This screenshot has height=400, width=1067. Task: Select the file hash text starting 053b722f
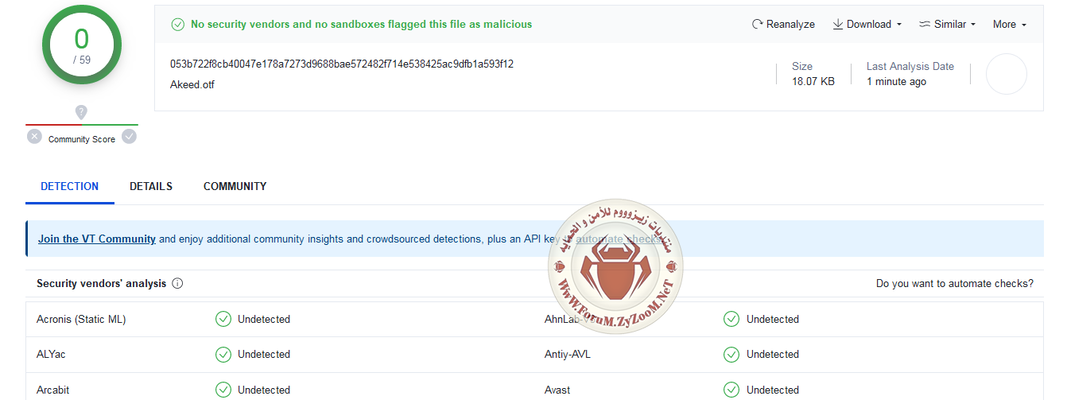342,64
